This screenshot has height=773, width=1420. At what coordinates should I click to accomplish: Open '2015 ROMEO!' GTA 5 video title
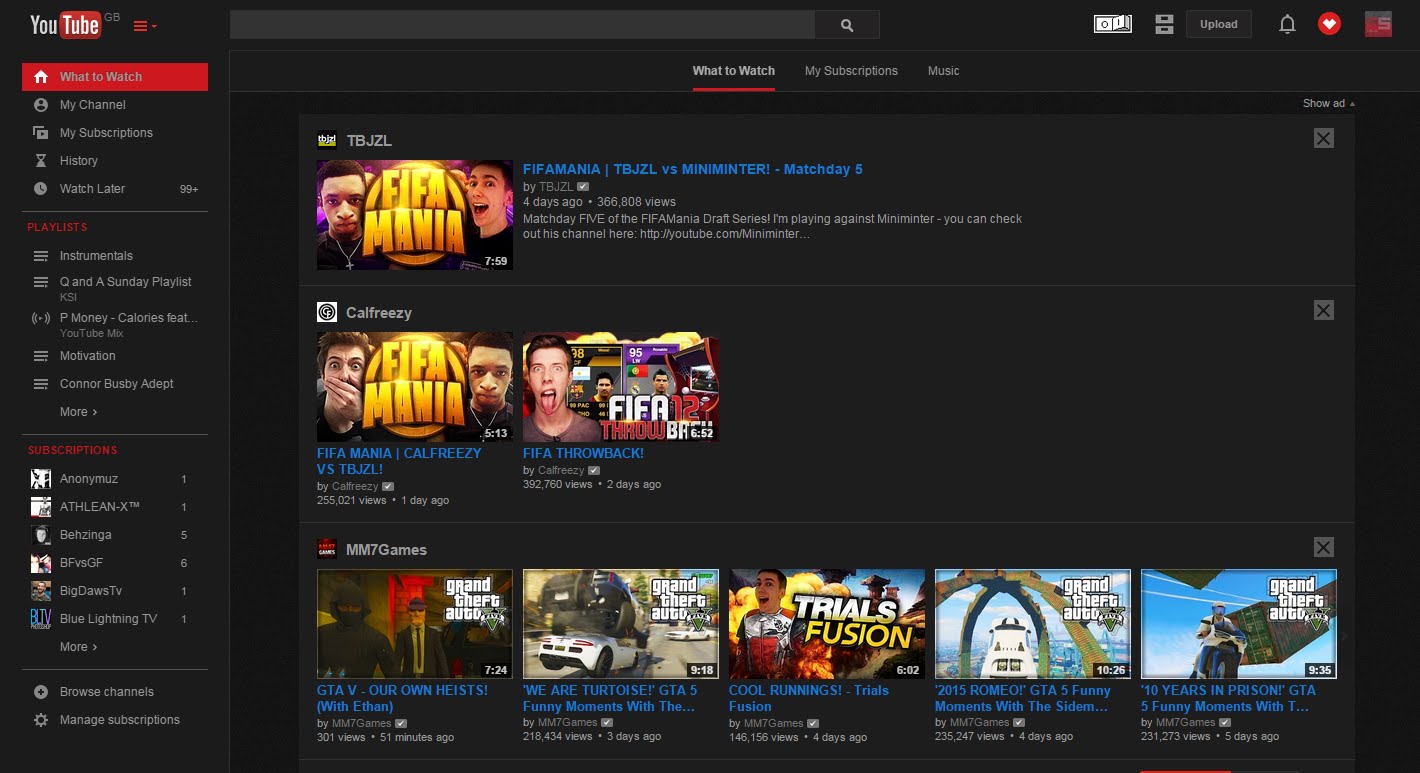pyautogui.click(x=1023, y=698)
